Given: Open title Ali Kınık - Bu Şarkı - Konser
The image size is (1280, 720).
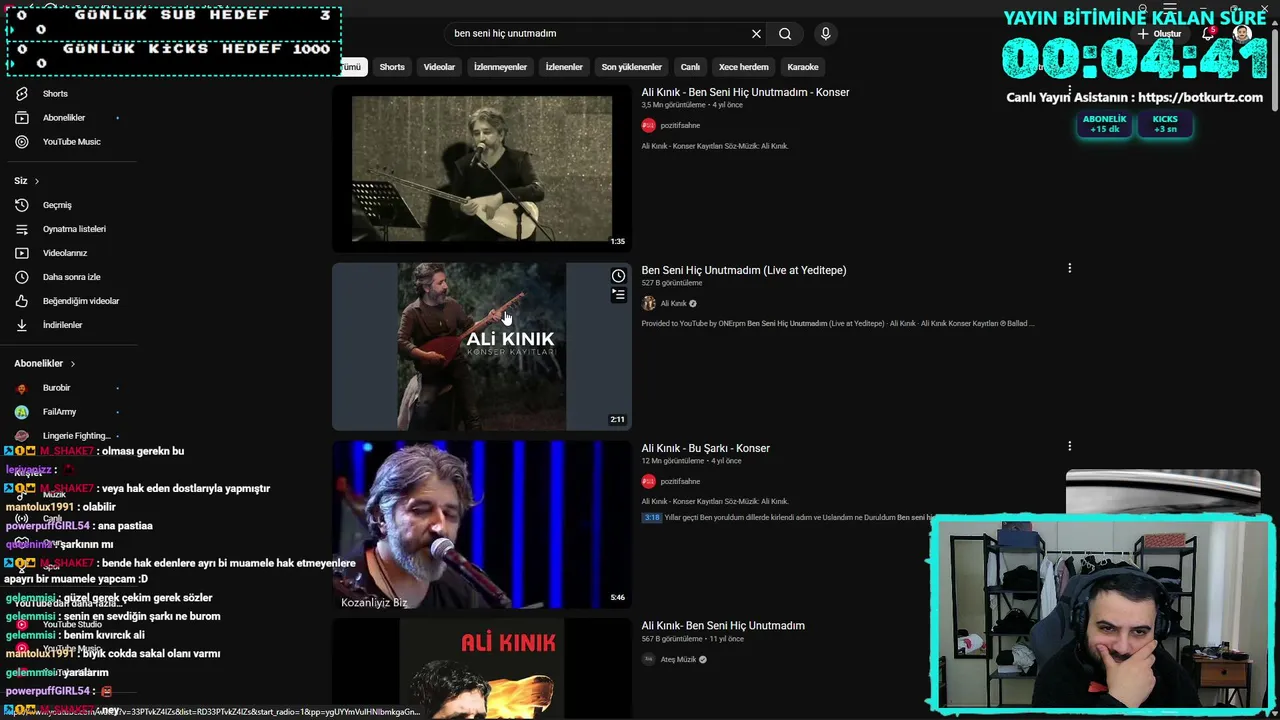Looking at the screenshot, I should [x=705, y=448].
